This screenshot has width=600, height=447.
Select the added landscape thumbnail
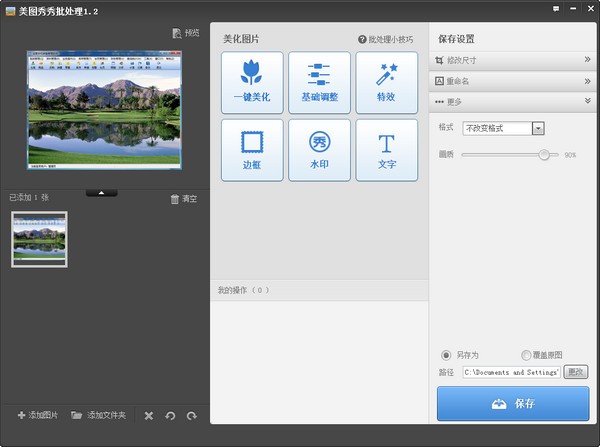(x=39, y=239)
